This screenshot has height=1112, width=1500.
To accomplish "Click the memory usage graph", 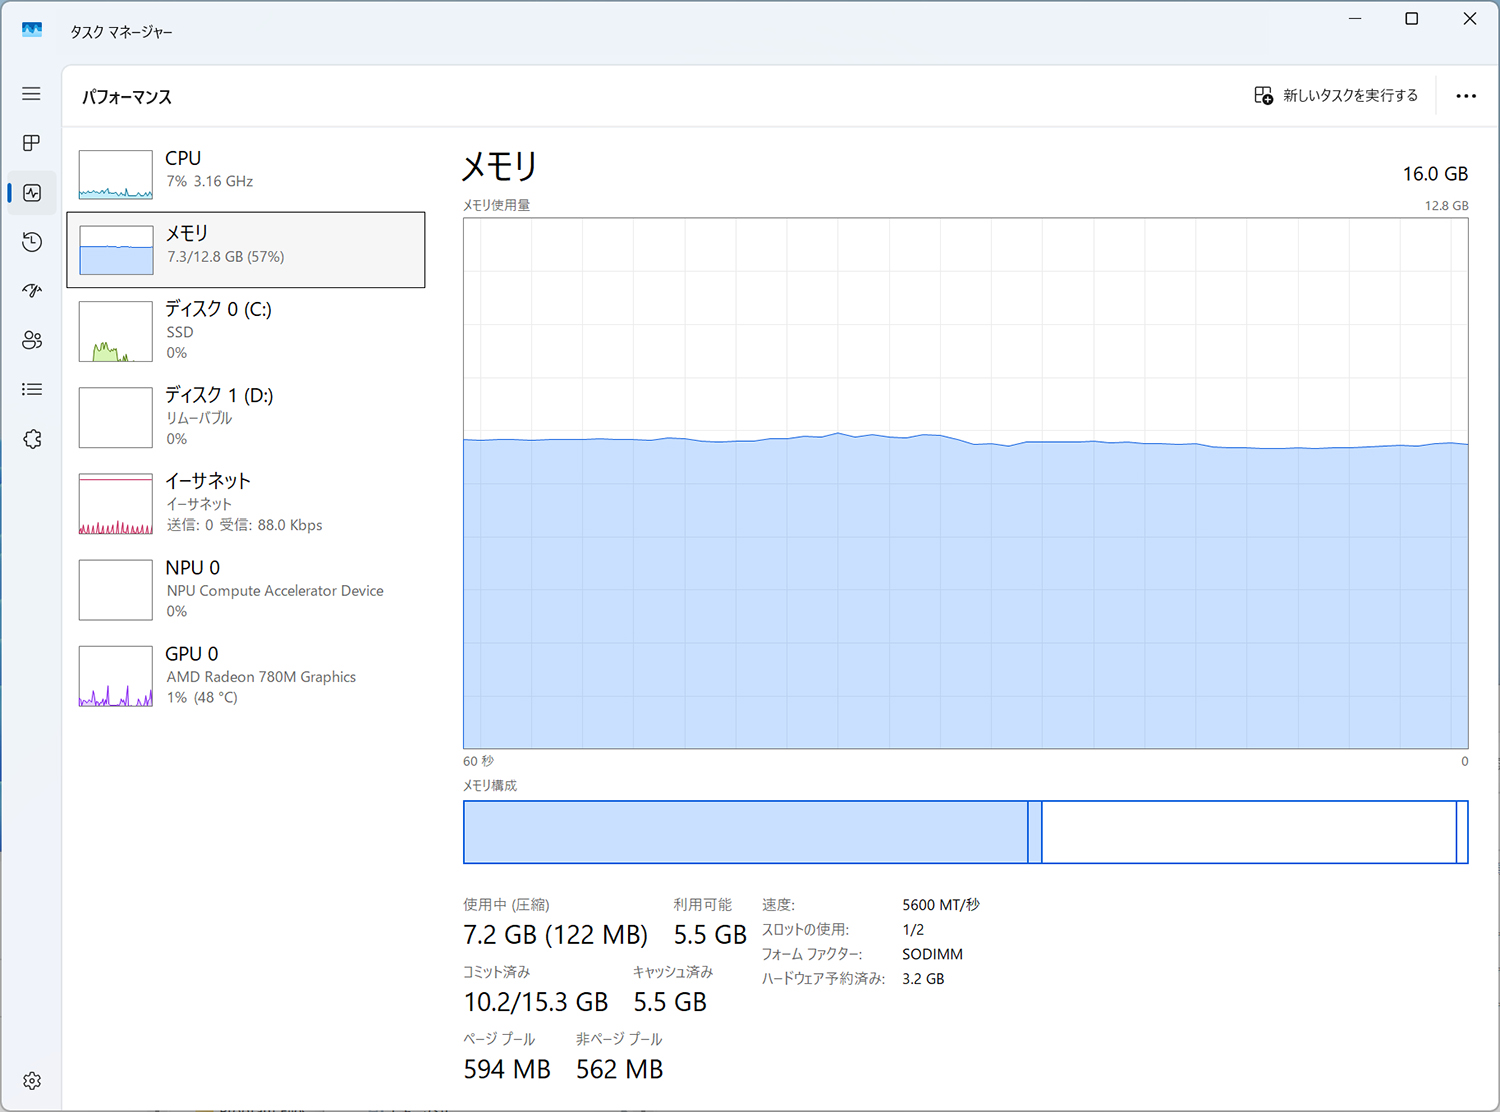I will point(965,483).
